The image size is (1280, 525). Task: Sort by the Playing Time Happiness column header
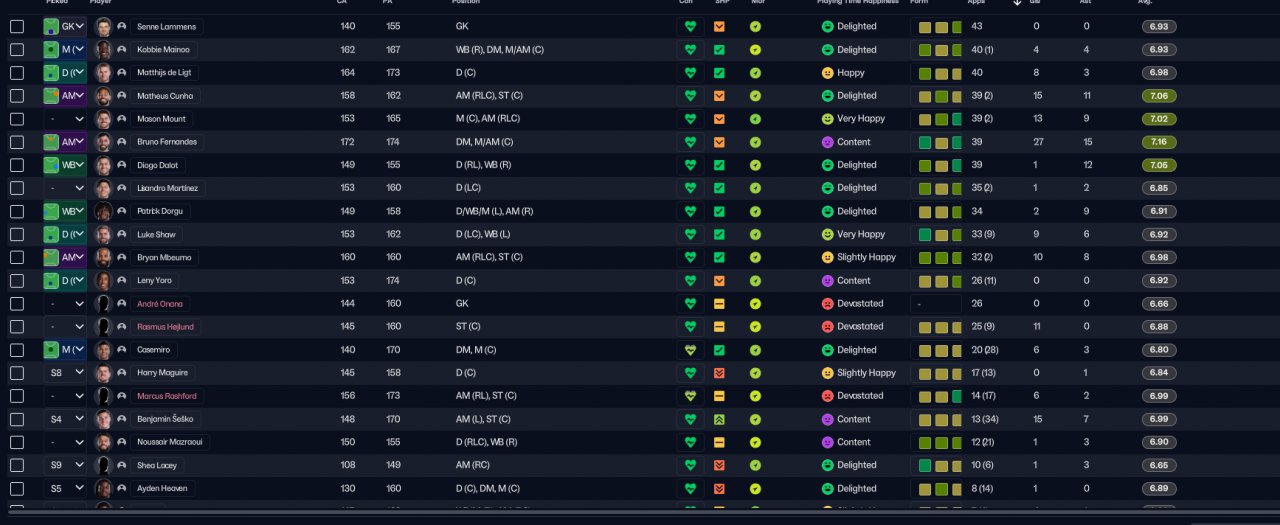tap(856, 2)
